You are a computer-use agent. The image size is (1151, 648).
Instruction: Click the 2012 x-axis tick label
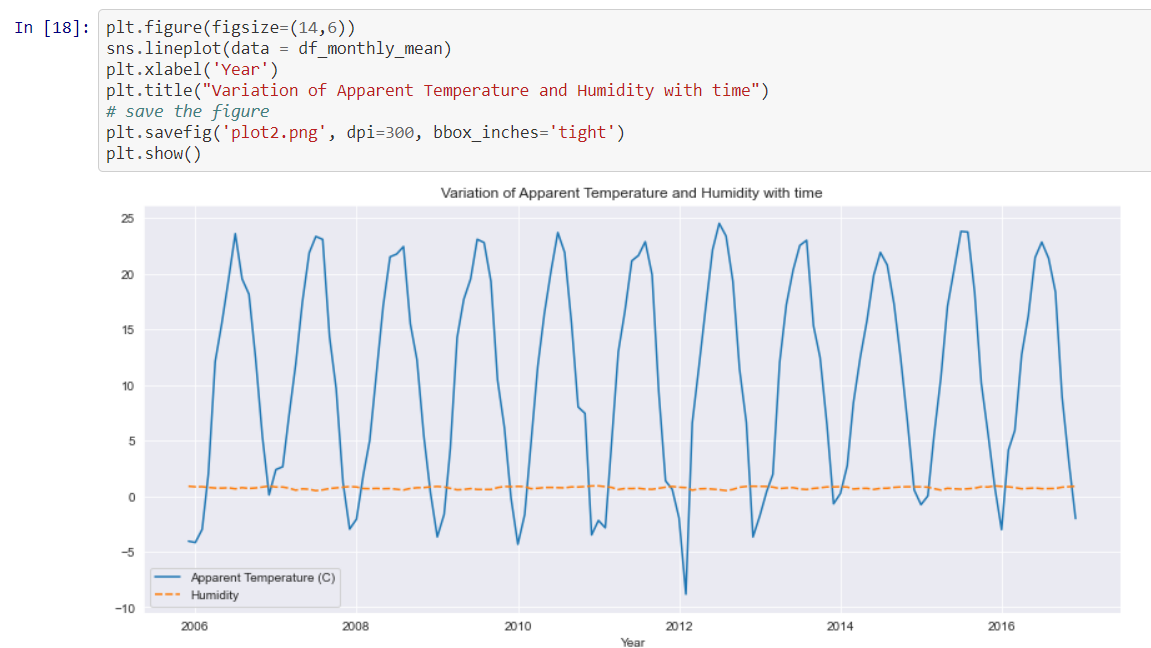pyautogui.click(x=679, y=625)
